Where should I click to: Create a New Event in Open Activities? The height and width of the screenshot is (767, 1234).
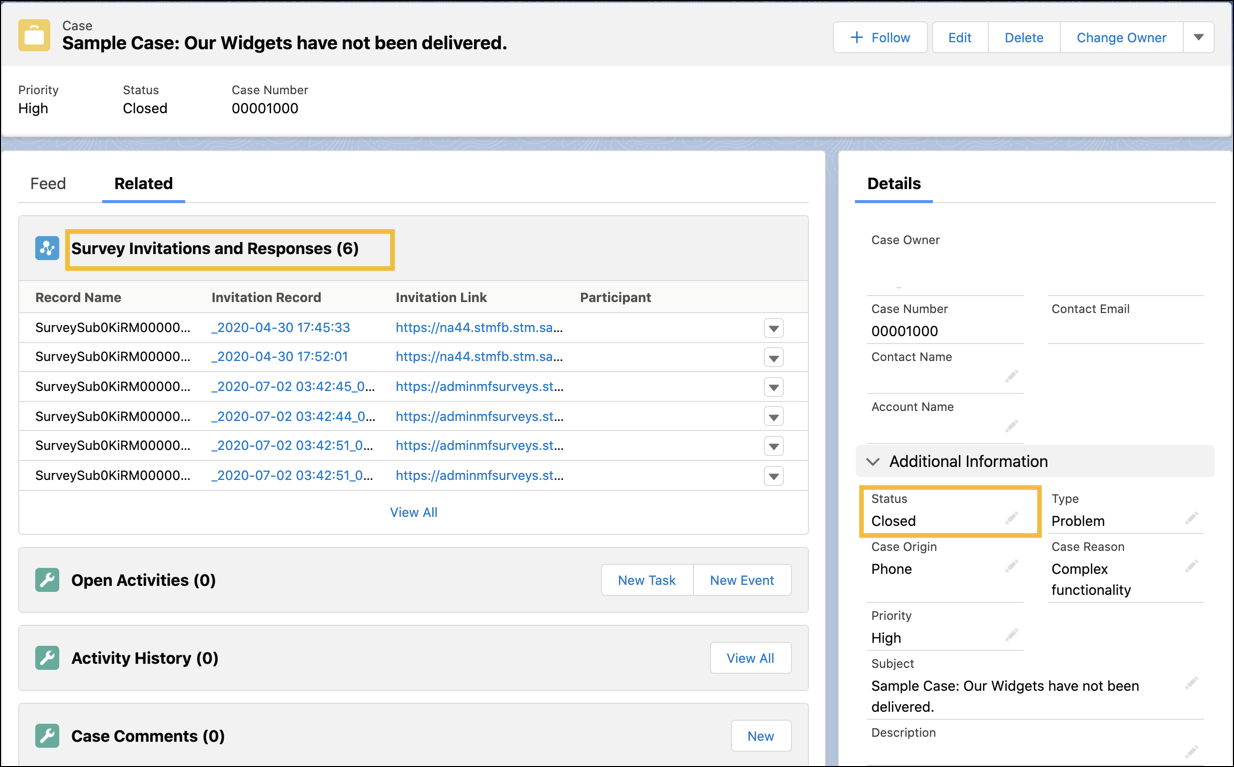tap(742, 580)
